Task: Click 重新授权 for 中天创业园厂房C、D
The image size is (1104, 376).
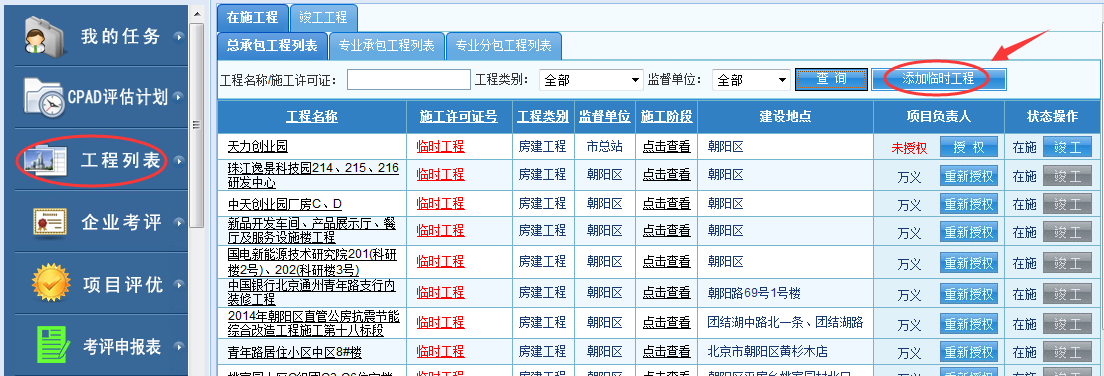Action: [x=969, y=204]
